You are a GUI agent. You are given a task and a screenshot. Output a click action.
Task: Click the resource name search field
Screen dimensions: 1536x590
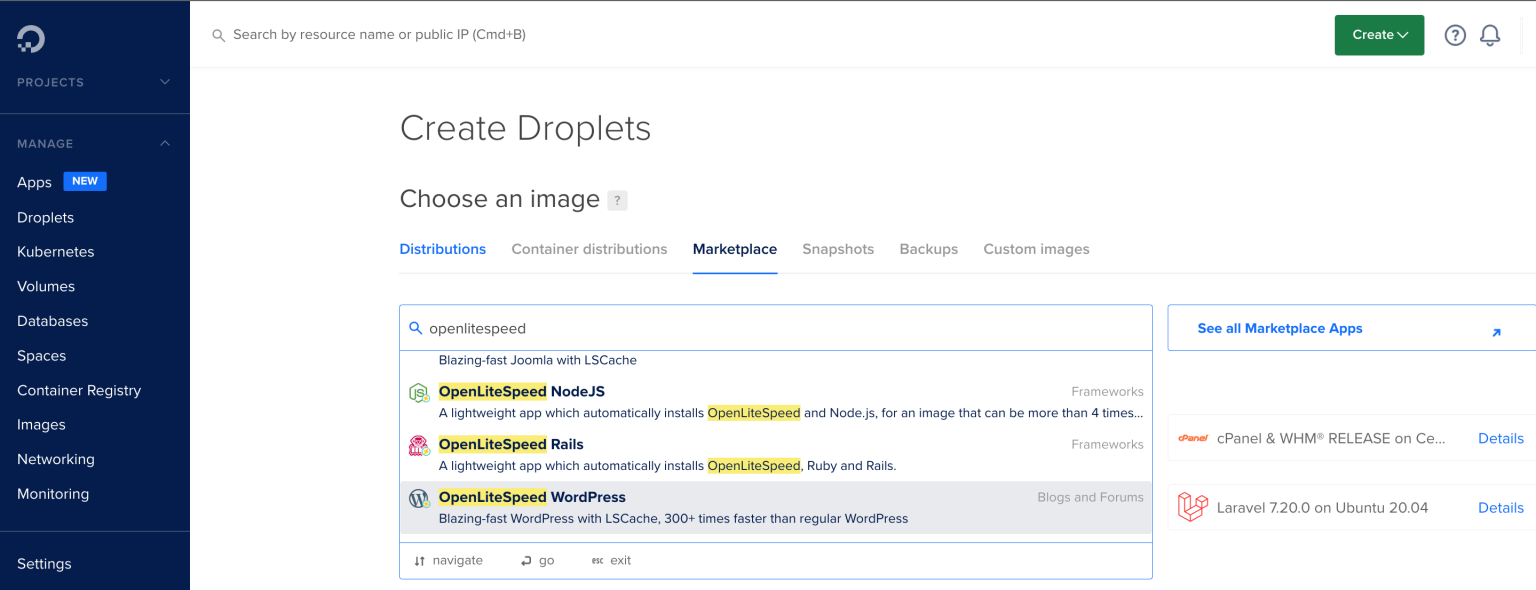tap(380, 35)
